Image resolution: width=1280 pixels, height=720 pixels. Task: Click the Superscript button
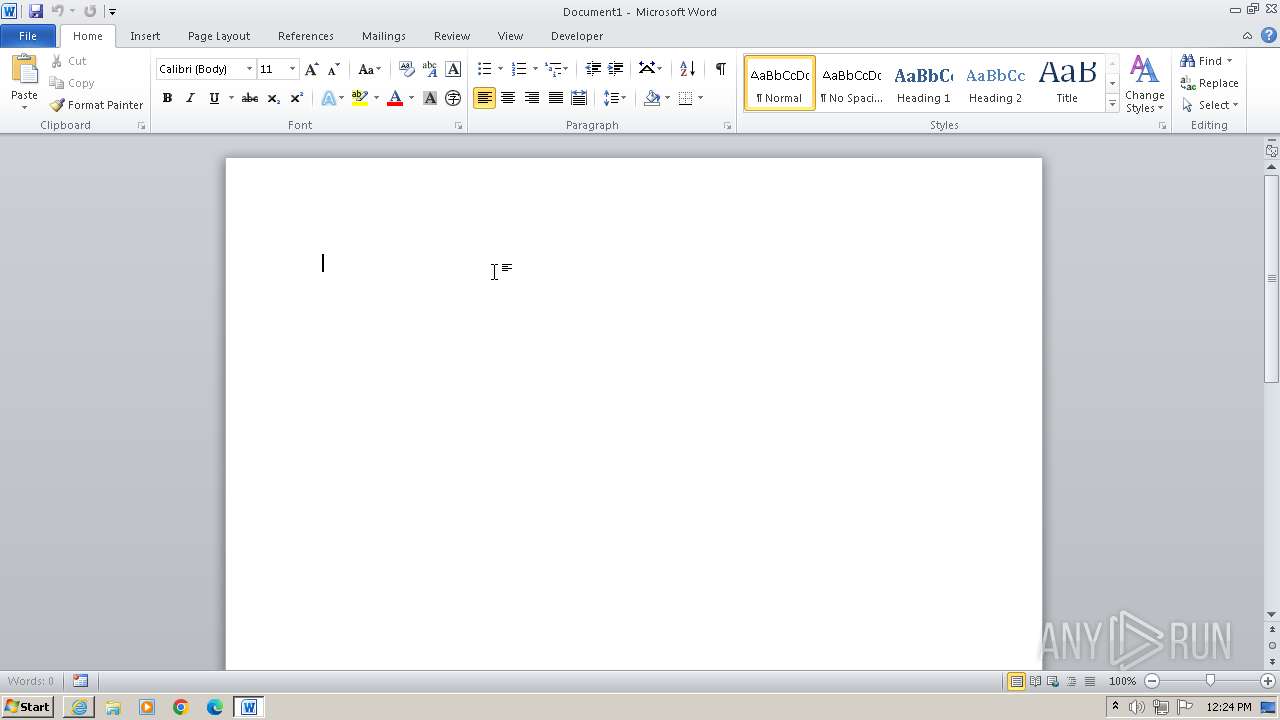pos(297,98)
